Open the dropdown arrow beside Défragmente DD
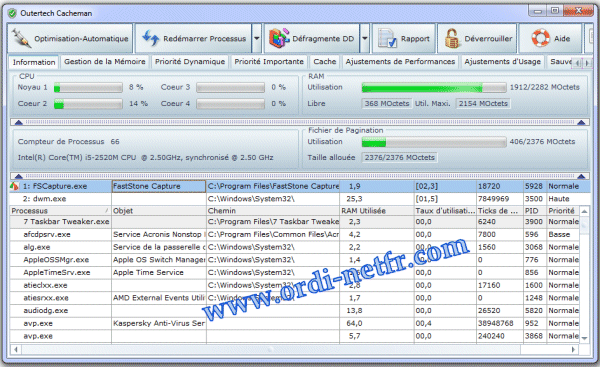The width and height of the screenshot is (600, 367). [365, 38]
